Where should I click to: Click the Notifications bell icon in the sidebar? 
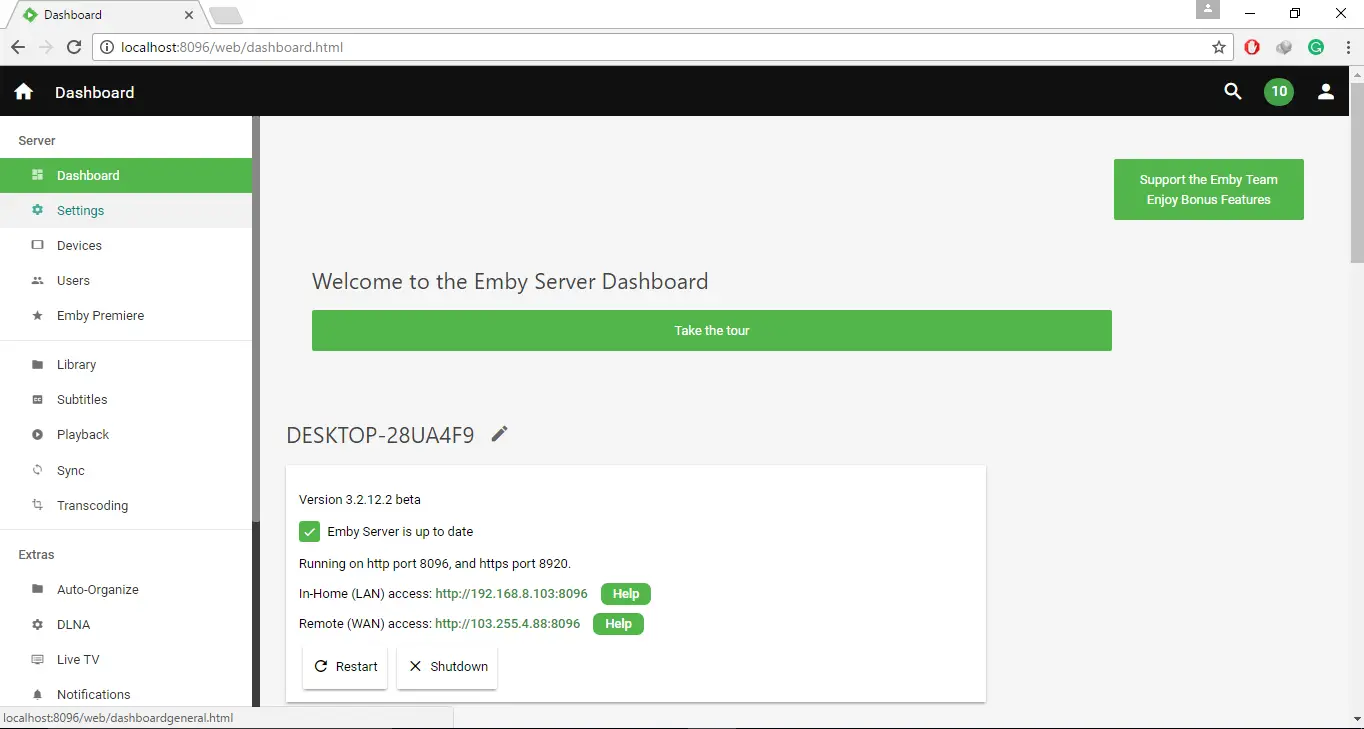point(38,694)
